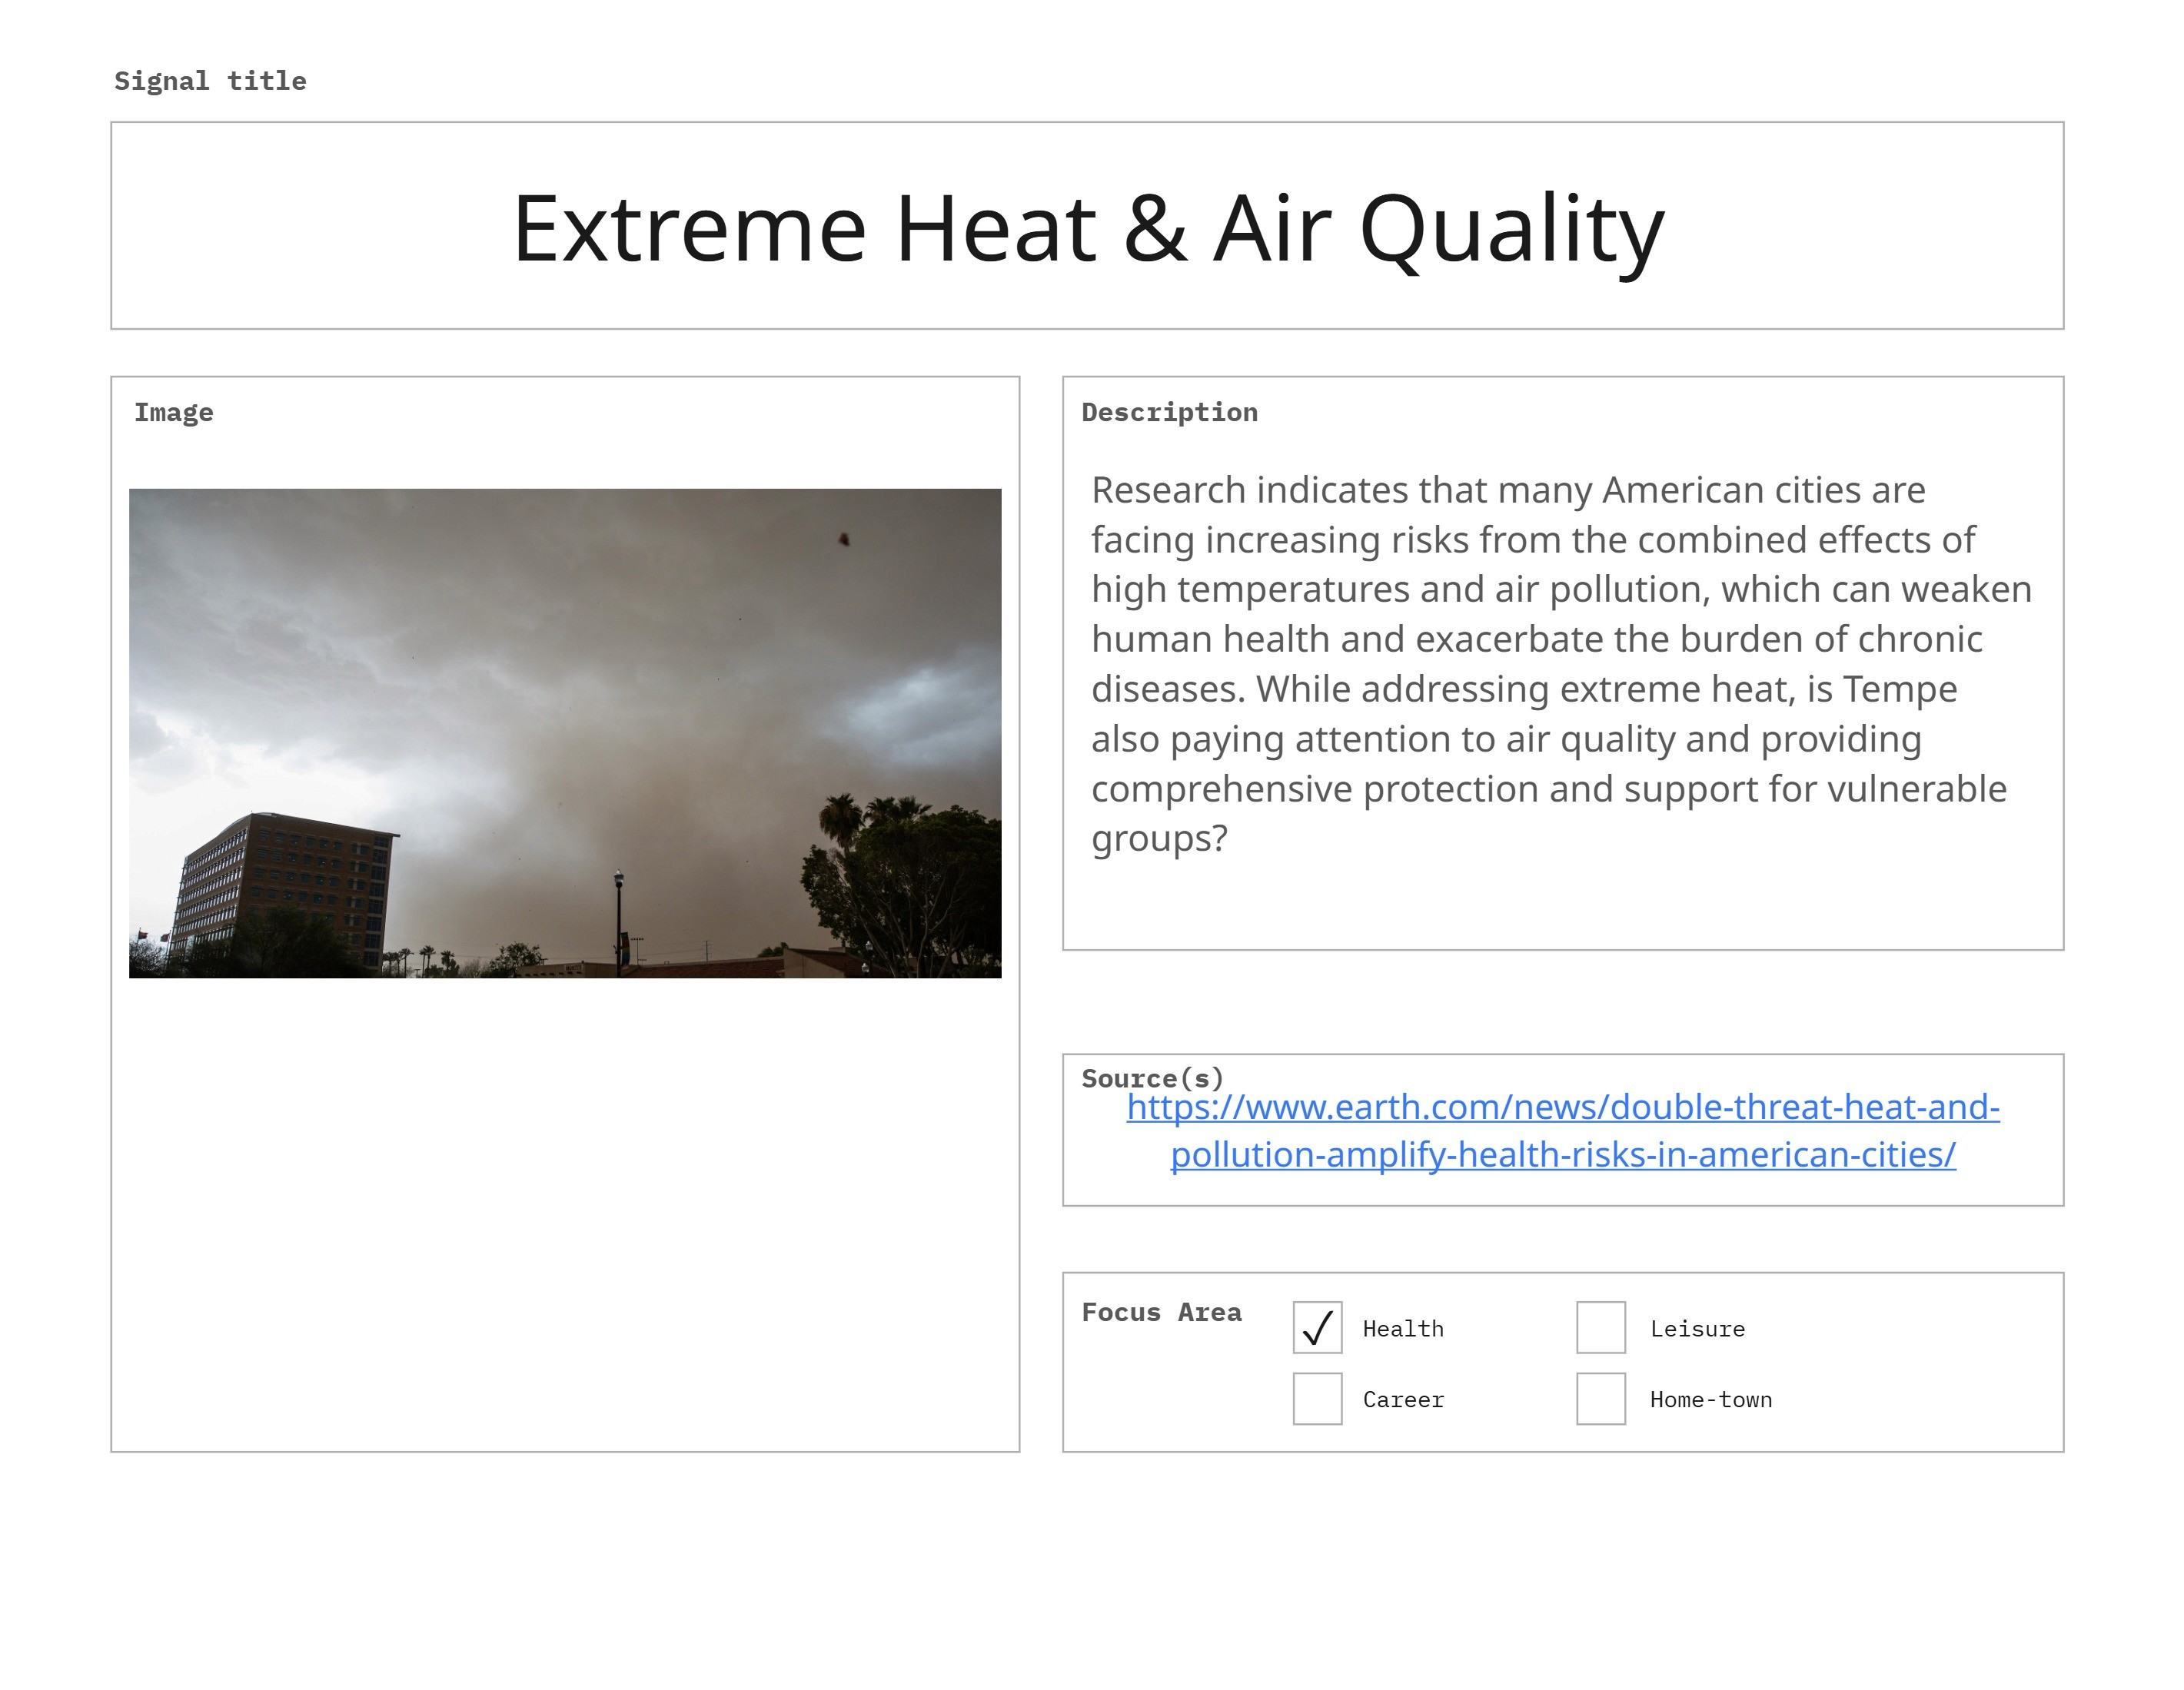This screenshot has height=1690, width=2184.
Task: Click the Description section label
Action: pos(1169,413)
